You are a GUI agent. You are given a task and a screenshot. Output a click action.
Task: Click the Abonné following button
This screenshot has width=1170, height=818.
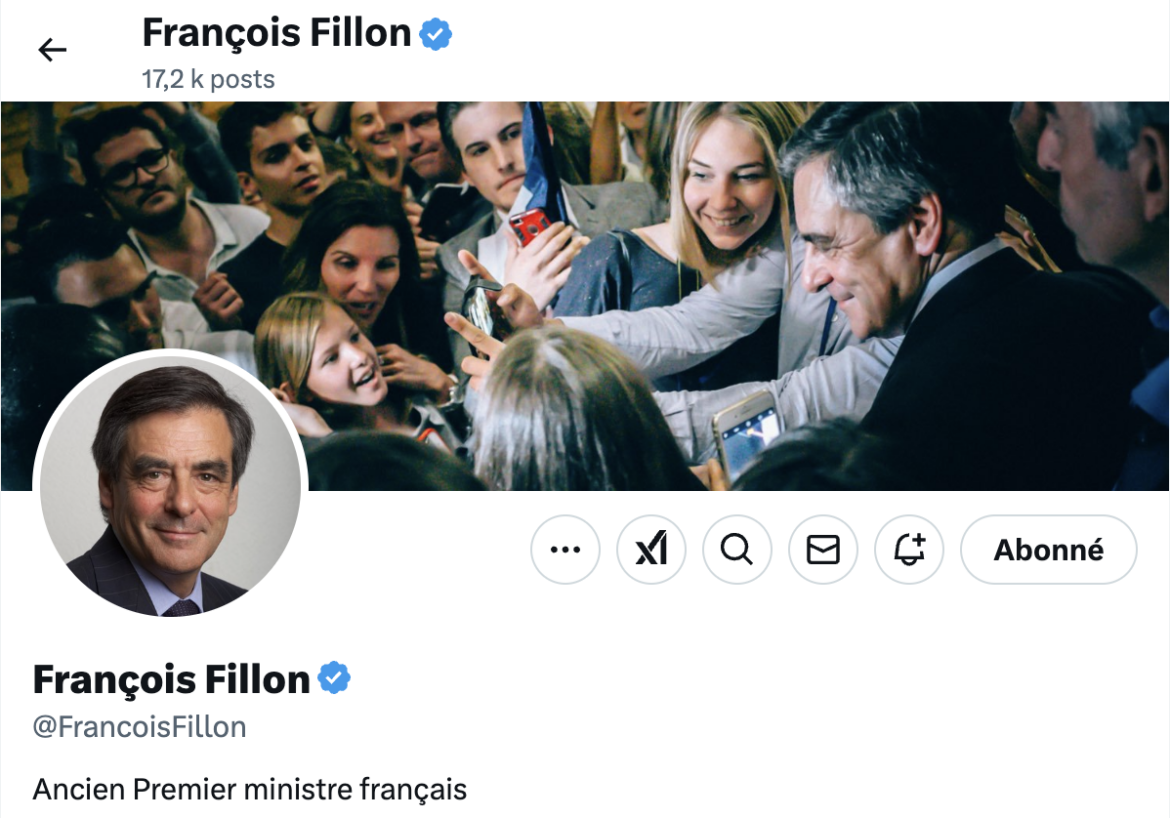click(x=1048, y=549)
